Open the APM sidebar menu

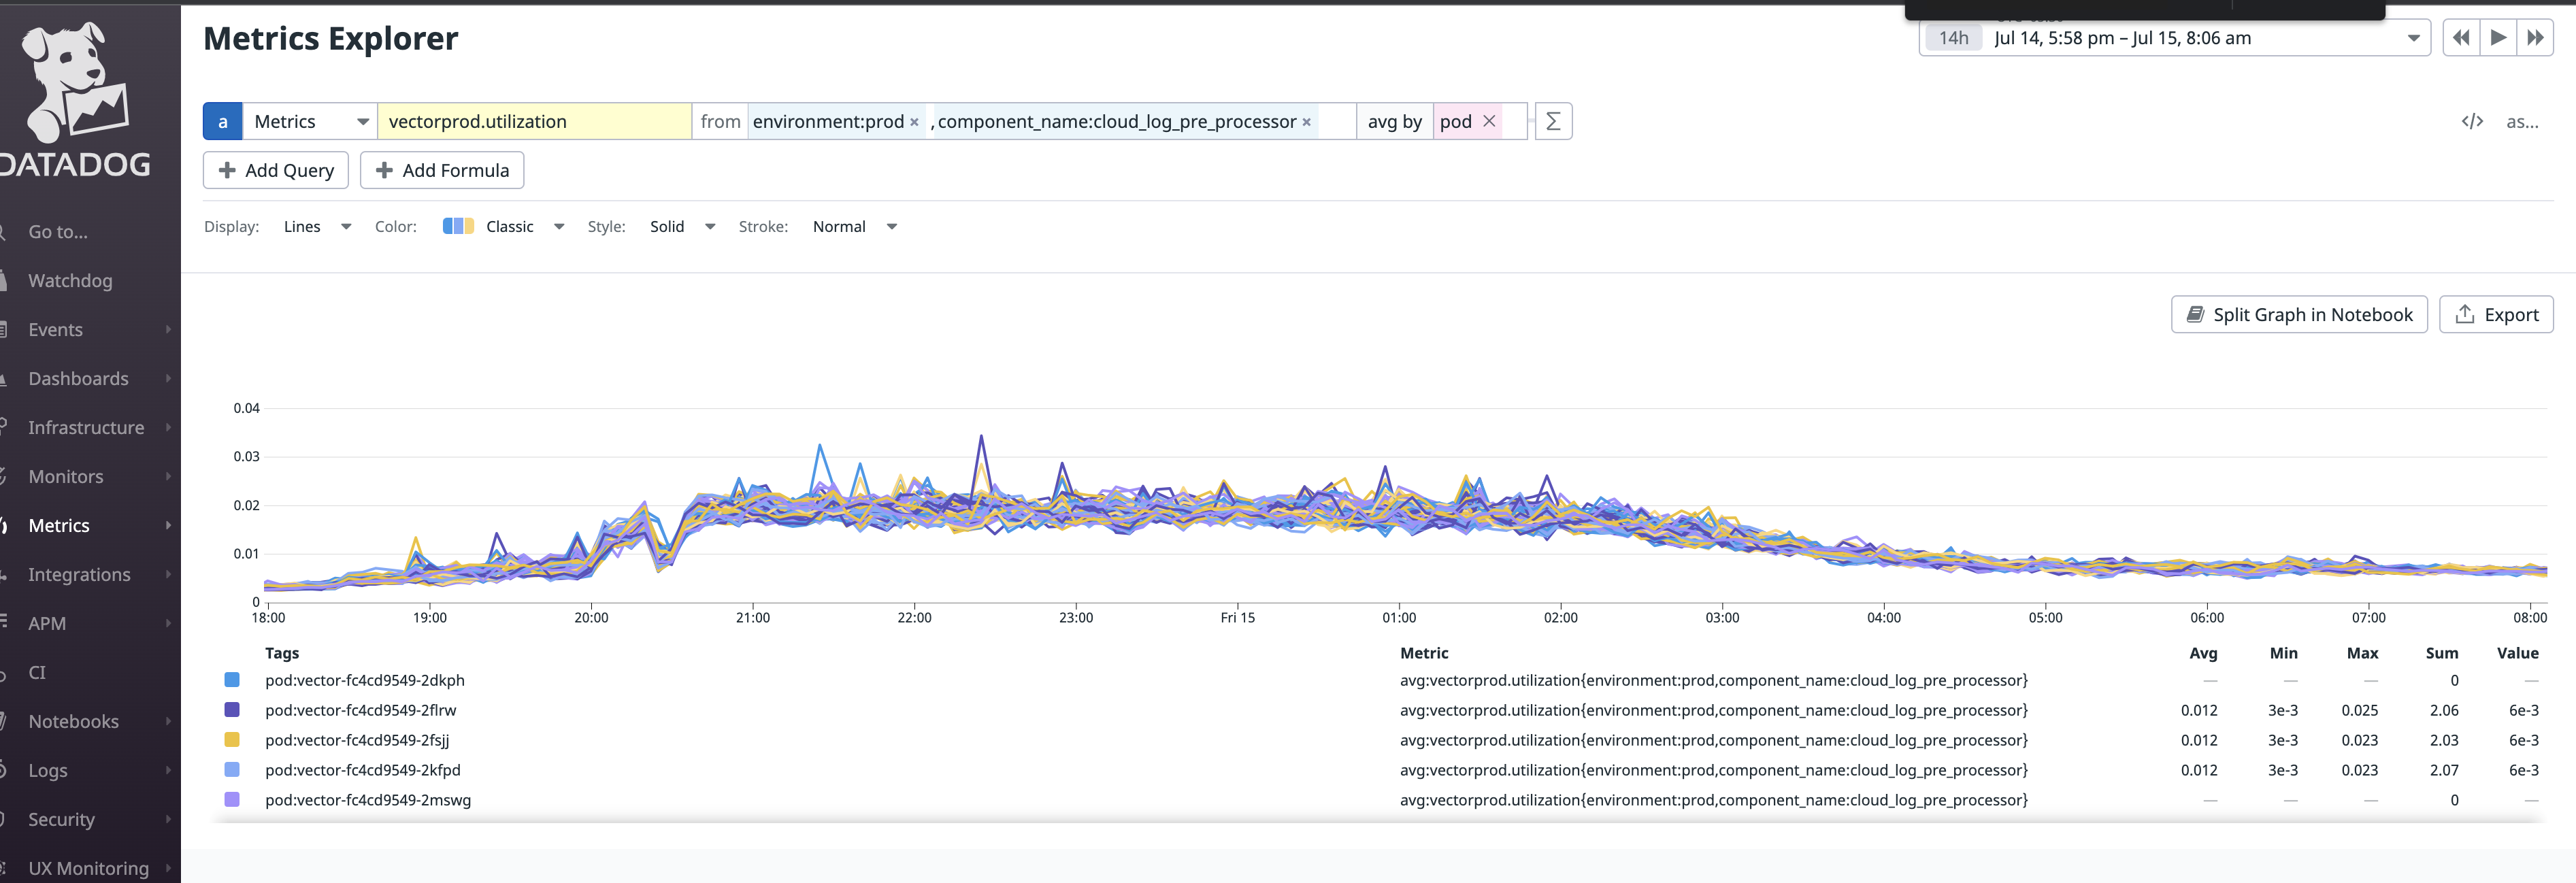90,624
